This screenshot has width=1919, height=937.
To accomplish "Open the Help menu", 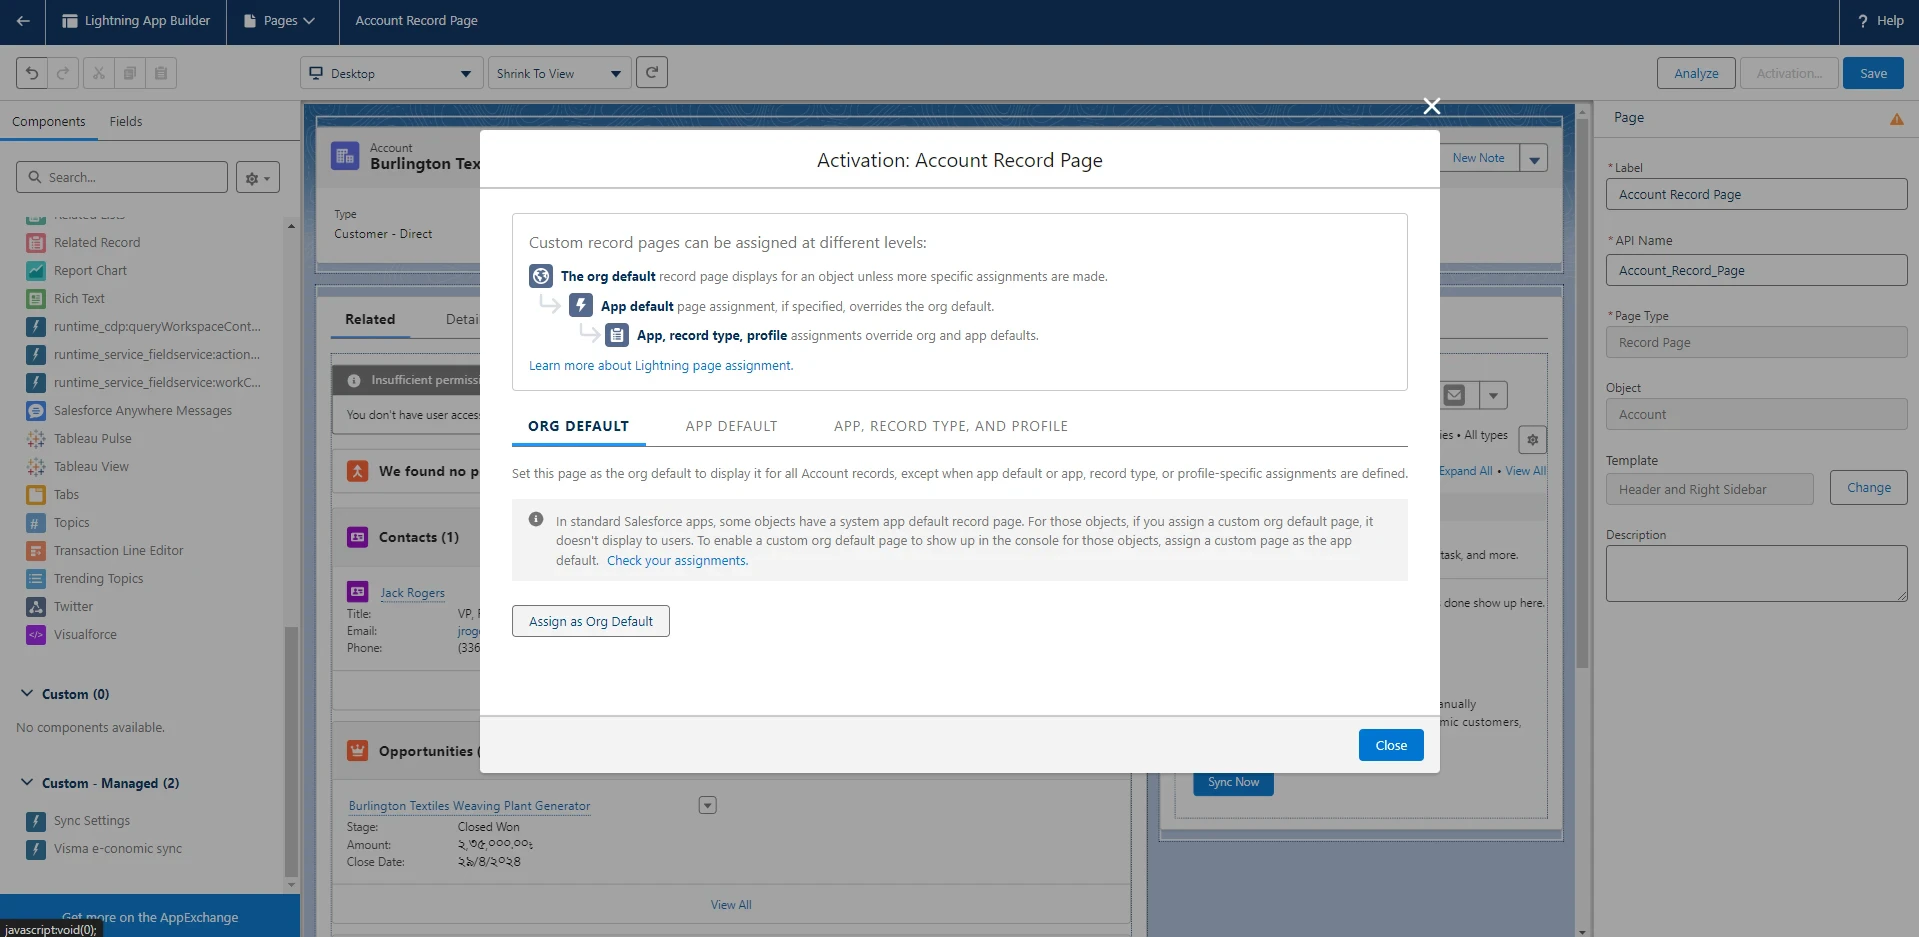I will click(x=1880, y=21).
